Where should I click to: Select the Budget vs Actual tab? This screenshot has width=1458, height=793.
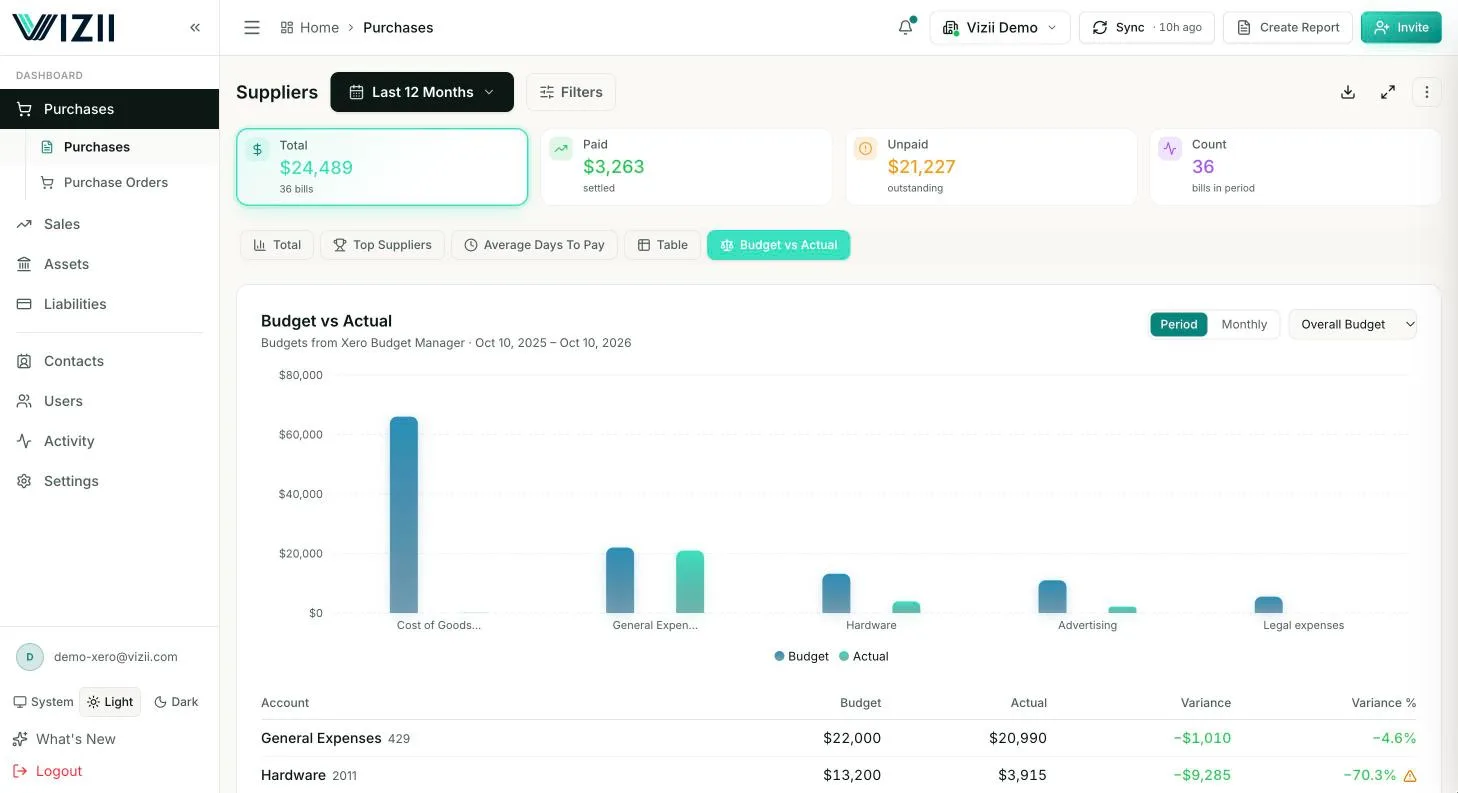[778, 245]
